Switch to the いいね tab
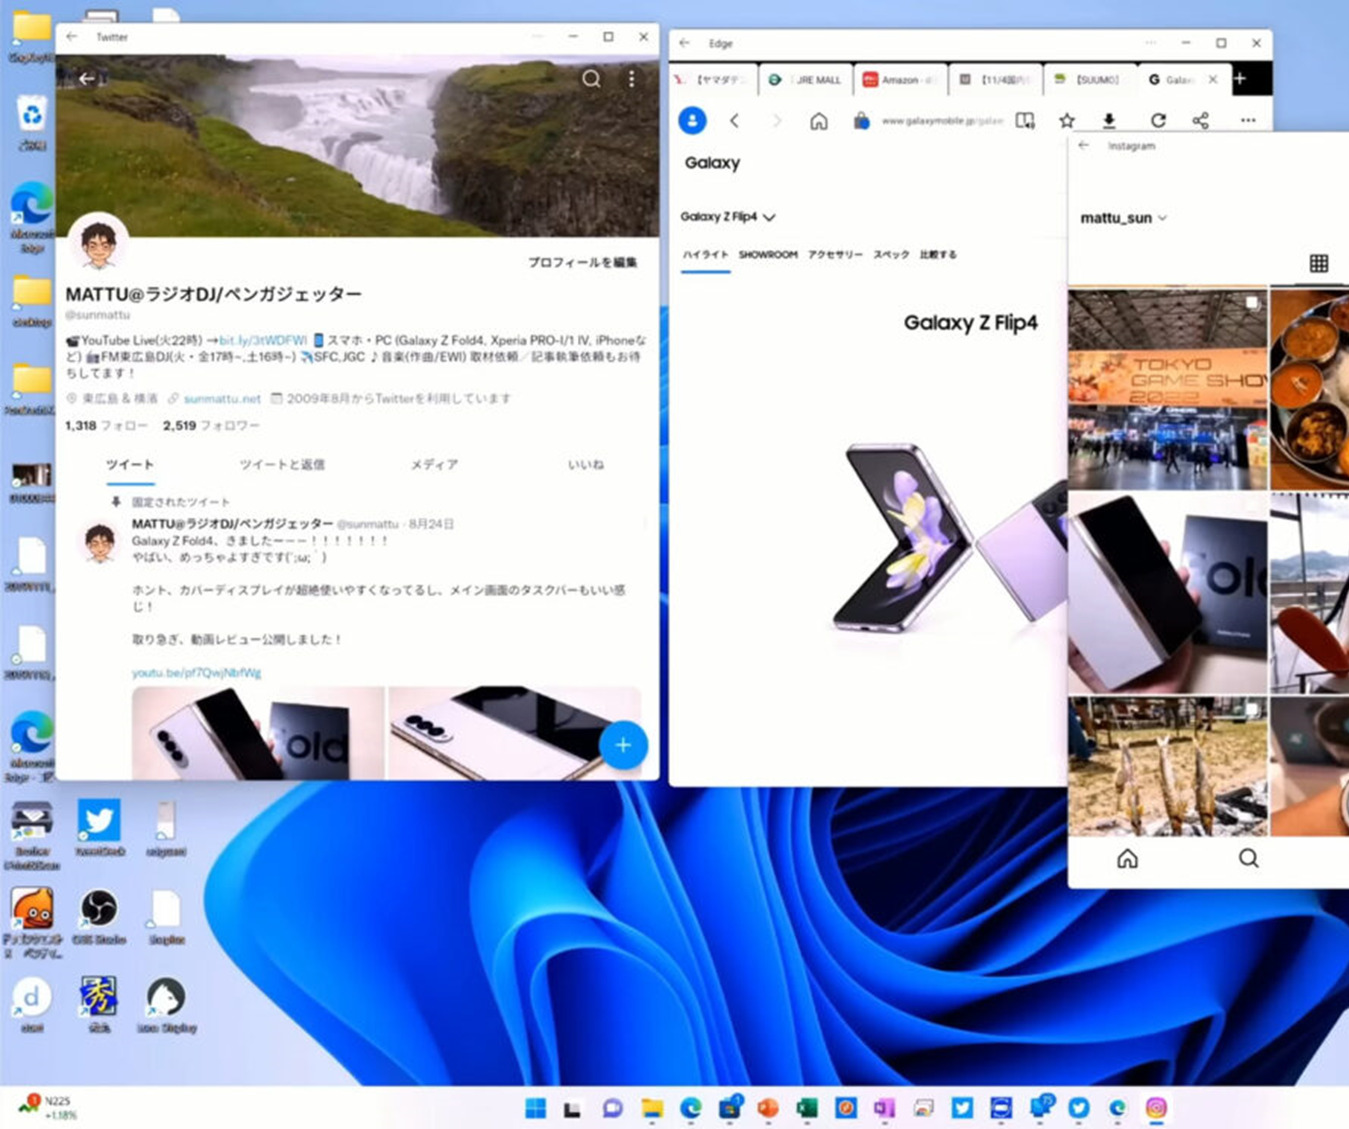Viewport: 1349px width, 1129px height. coord(585,464)
